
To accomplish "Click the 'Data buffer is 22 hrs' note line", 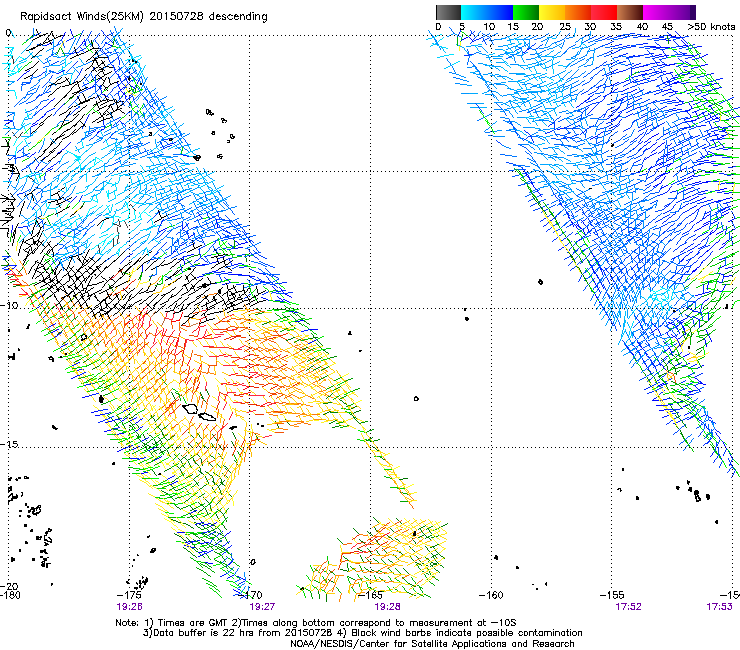I will coord(362,633).
